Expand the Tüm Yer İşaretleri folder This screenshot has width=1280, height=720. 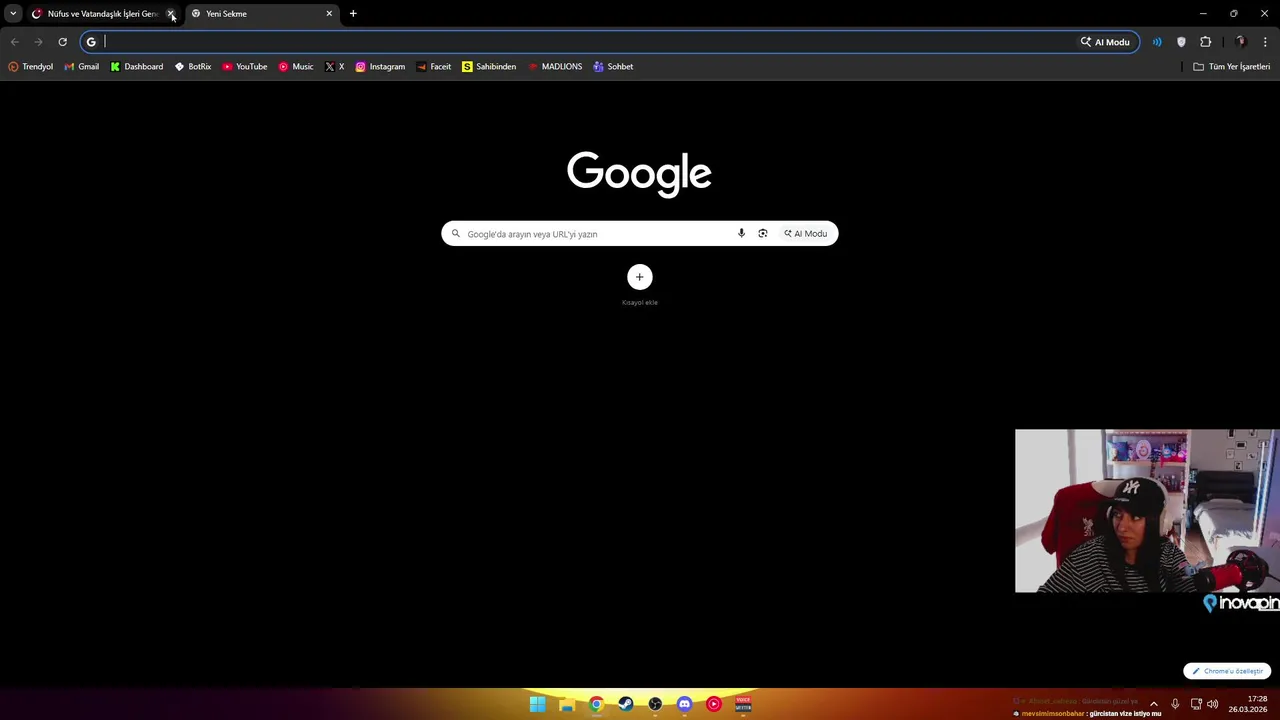tap(1232, 67)
